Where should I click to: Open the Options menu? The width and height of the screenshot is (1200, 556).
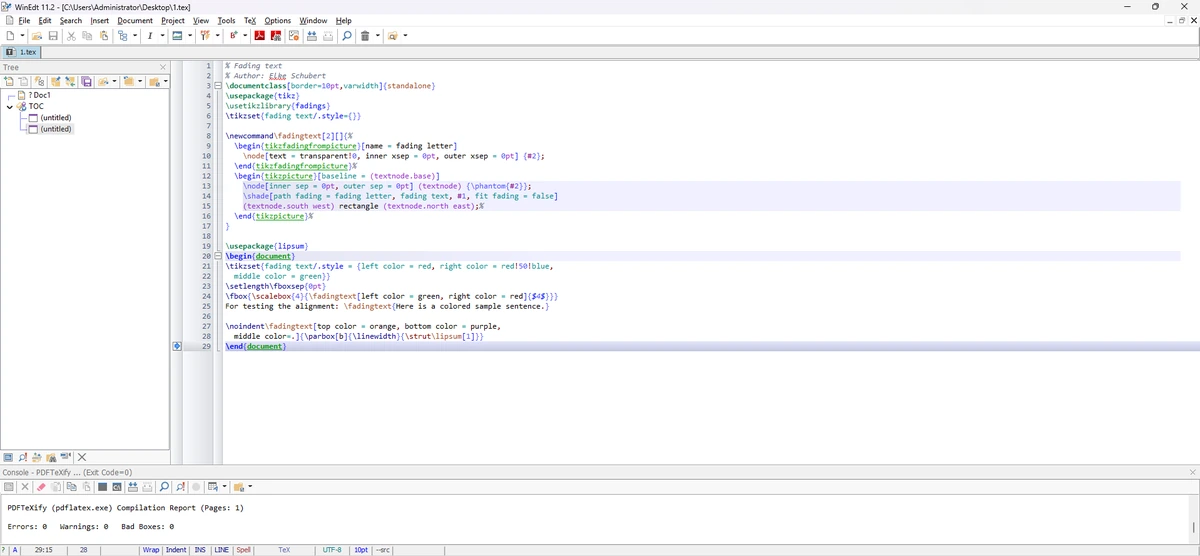(x=278, y=20)
